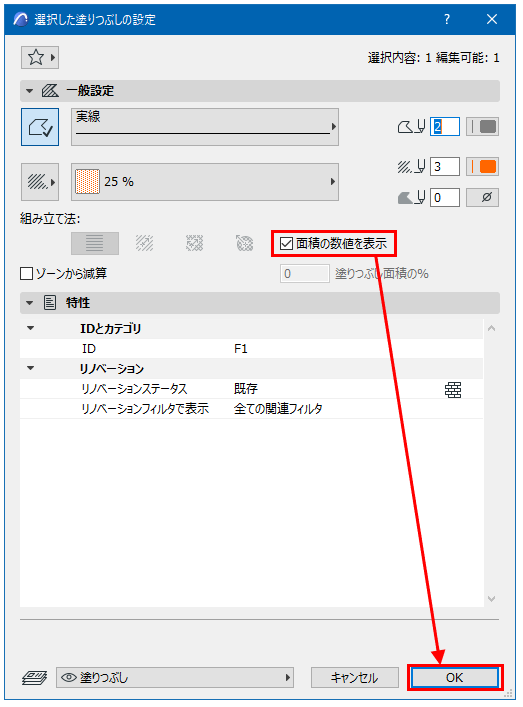Select the fourth distorted fill method icon

click(x=244, y=243)
